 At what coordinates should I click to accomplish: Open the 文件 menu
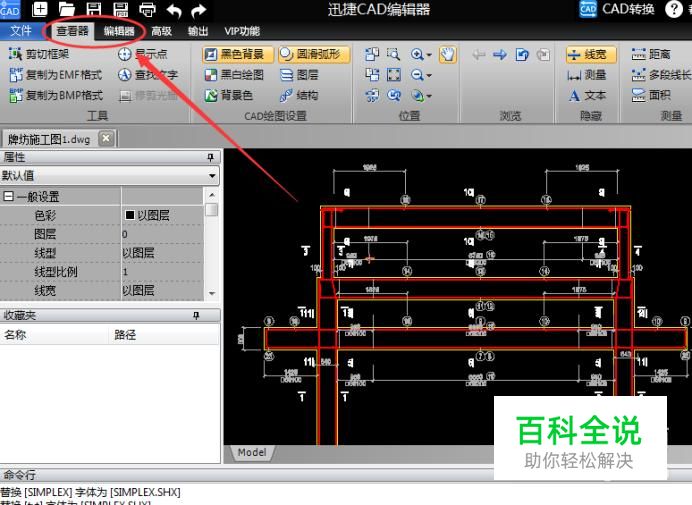coord(20,31)
